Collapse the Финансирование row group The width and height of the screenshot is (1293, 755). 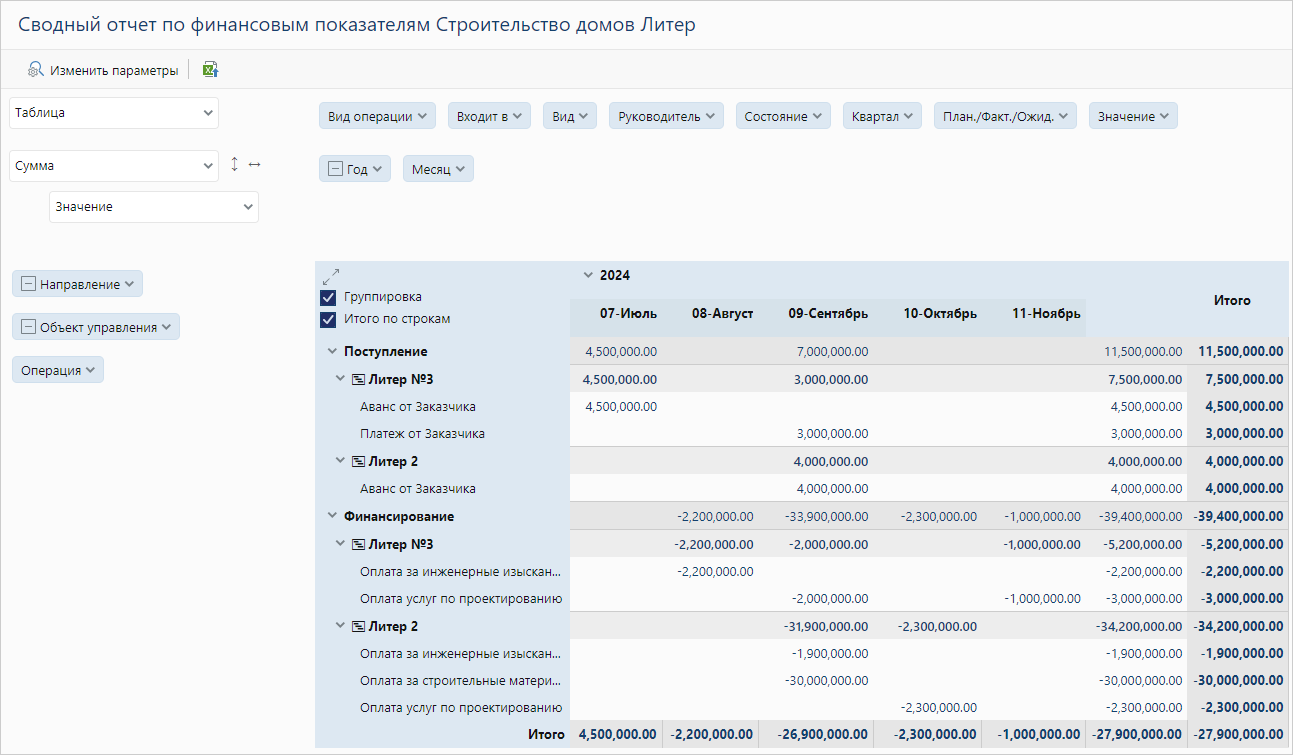tap(332, 517)
